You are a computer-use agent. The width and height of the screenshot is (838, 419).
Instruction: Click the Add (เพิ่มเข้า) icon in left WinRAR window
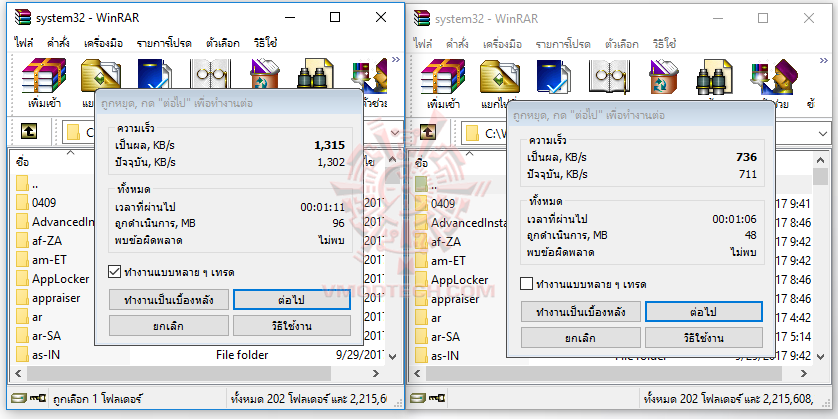tap(44, 76)
